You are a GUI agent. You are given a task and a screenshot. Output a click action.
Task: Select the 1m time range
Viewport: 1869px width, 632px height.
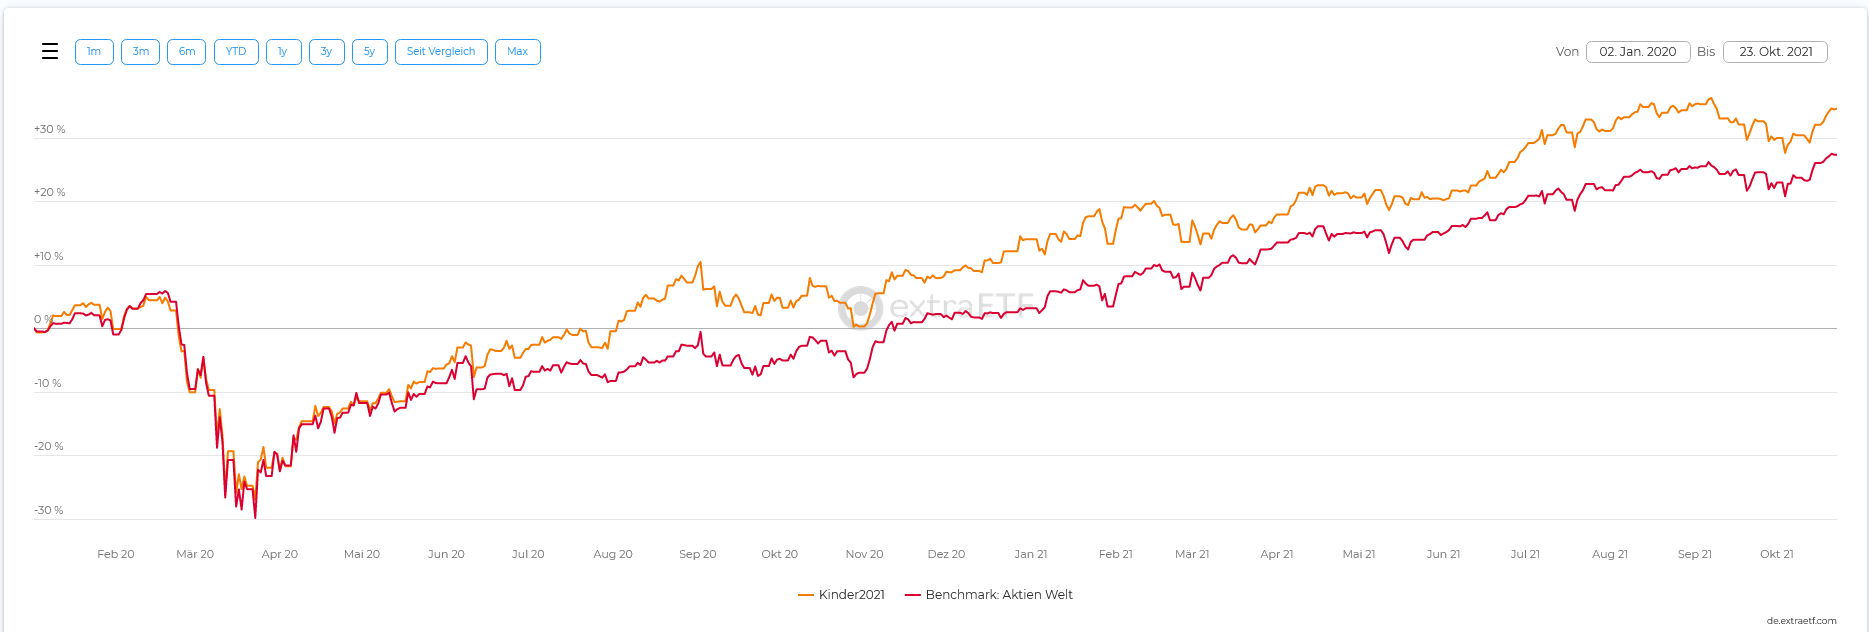coord(94,52)
